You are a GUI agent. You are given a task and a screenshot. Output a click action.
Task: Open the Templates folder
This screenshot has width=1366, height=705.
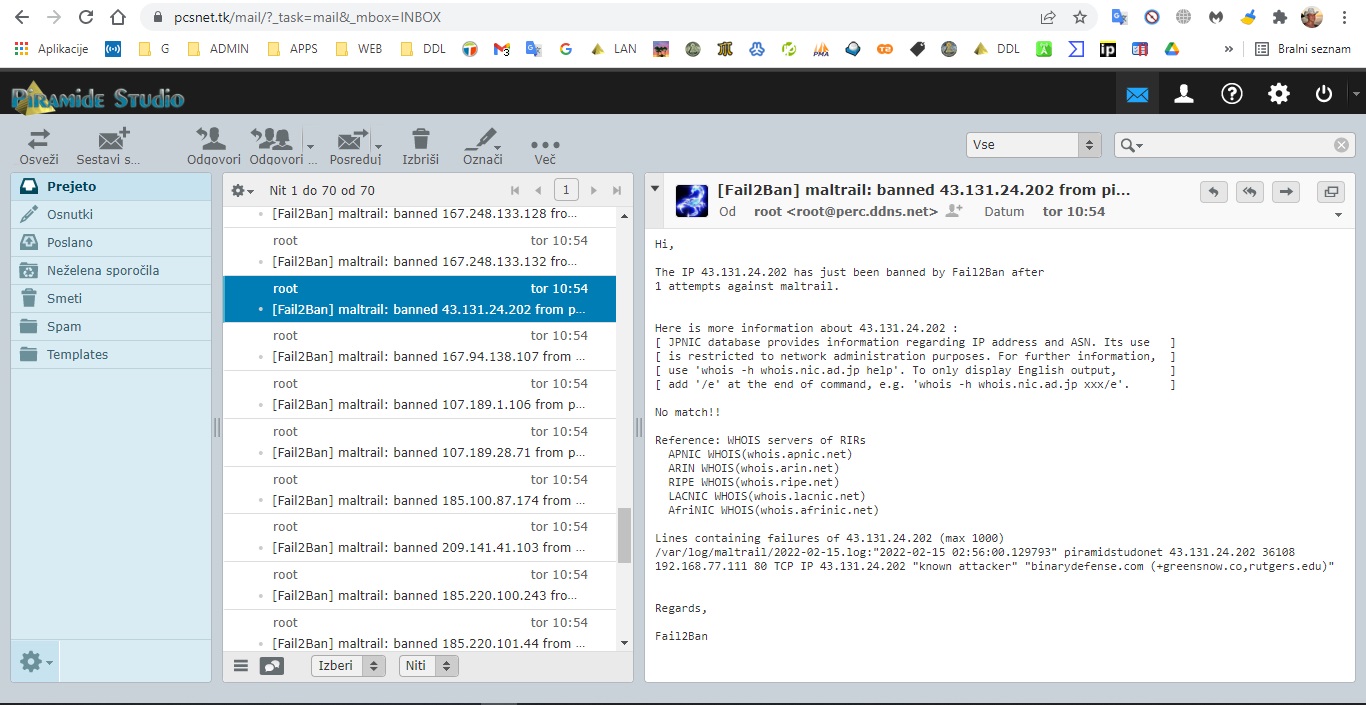pyautogui.click(x=111, y=355)
